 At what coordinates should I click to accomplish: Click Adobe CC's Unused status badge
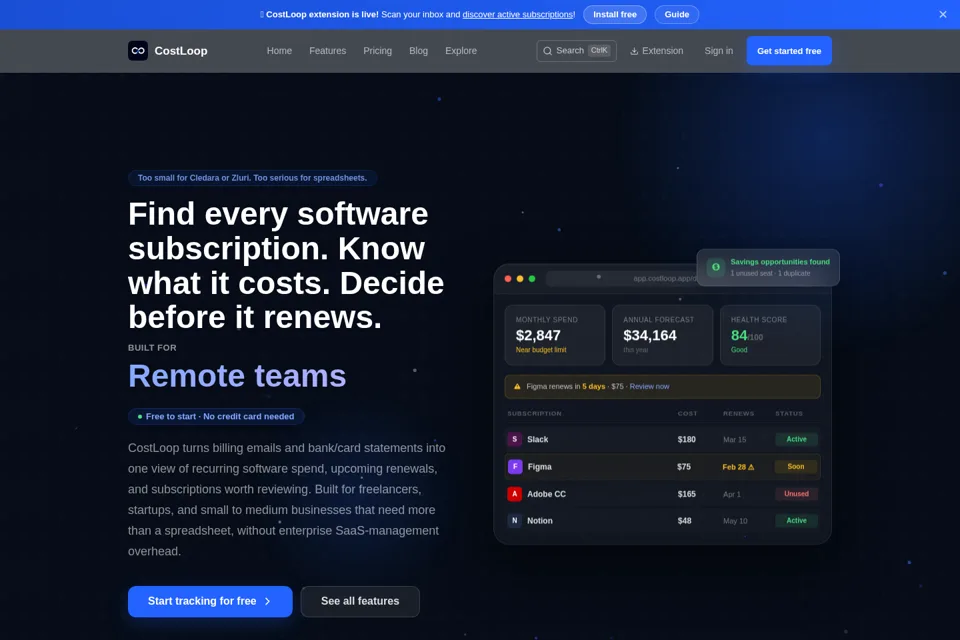pyautogui.click(x=797, y=494)
